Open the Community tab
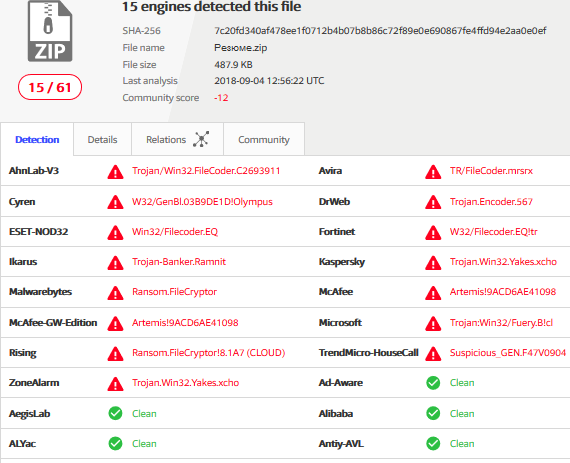The width and height of the screenshot is (570, 463). click(264, 140)
